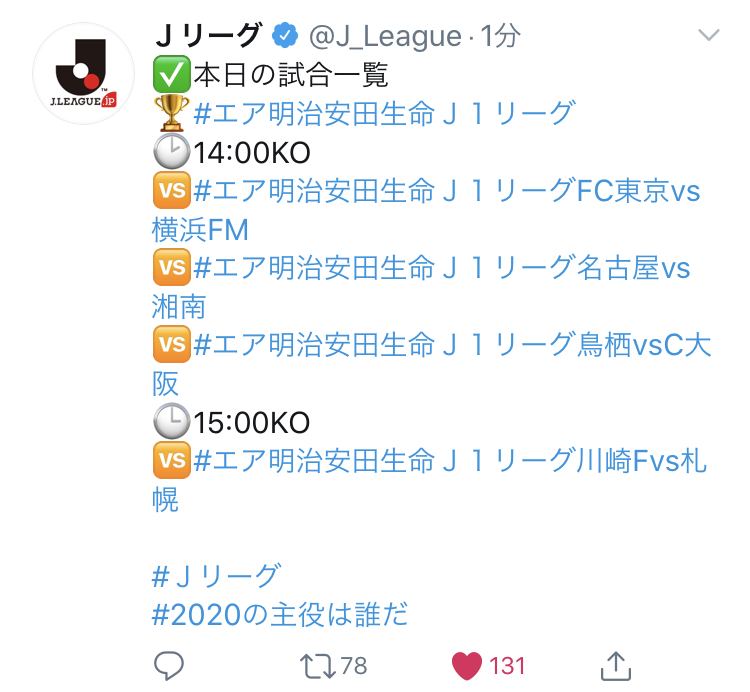Unlike the tweet via the red heart
Screen dimensions: 750x692
tap(466, 666)
